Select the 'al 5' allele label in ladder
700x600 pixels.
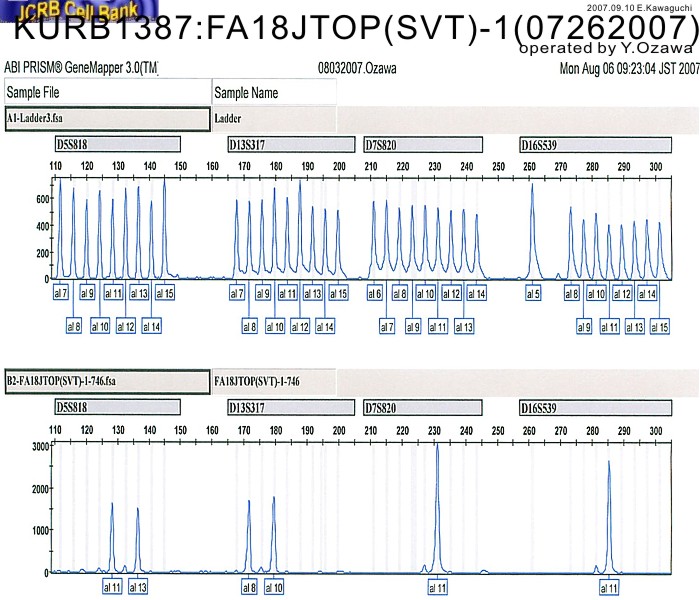[x=533, y=294]
